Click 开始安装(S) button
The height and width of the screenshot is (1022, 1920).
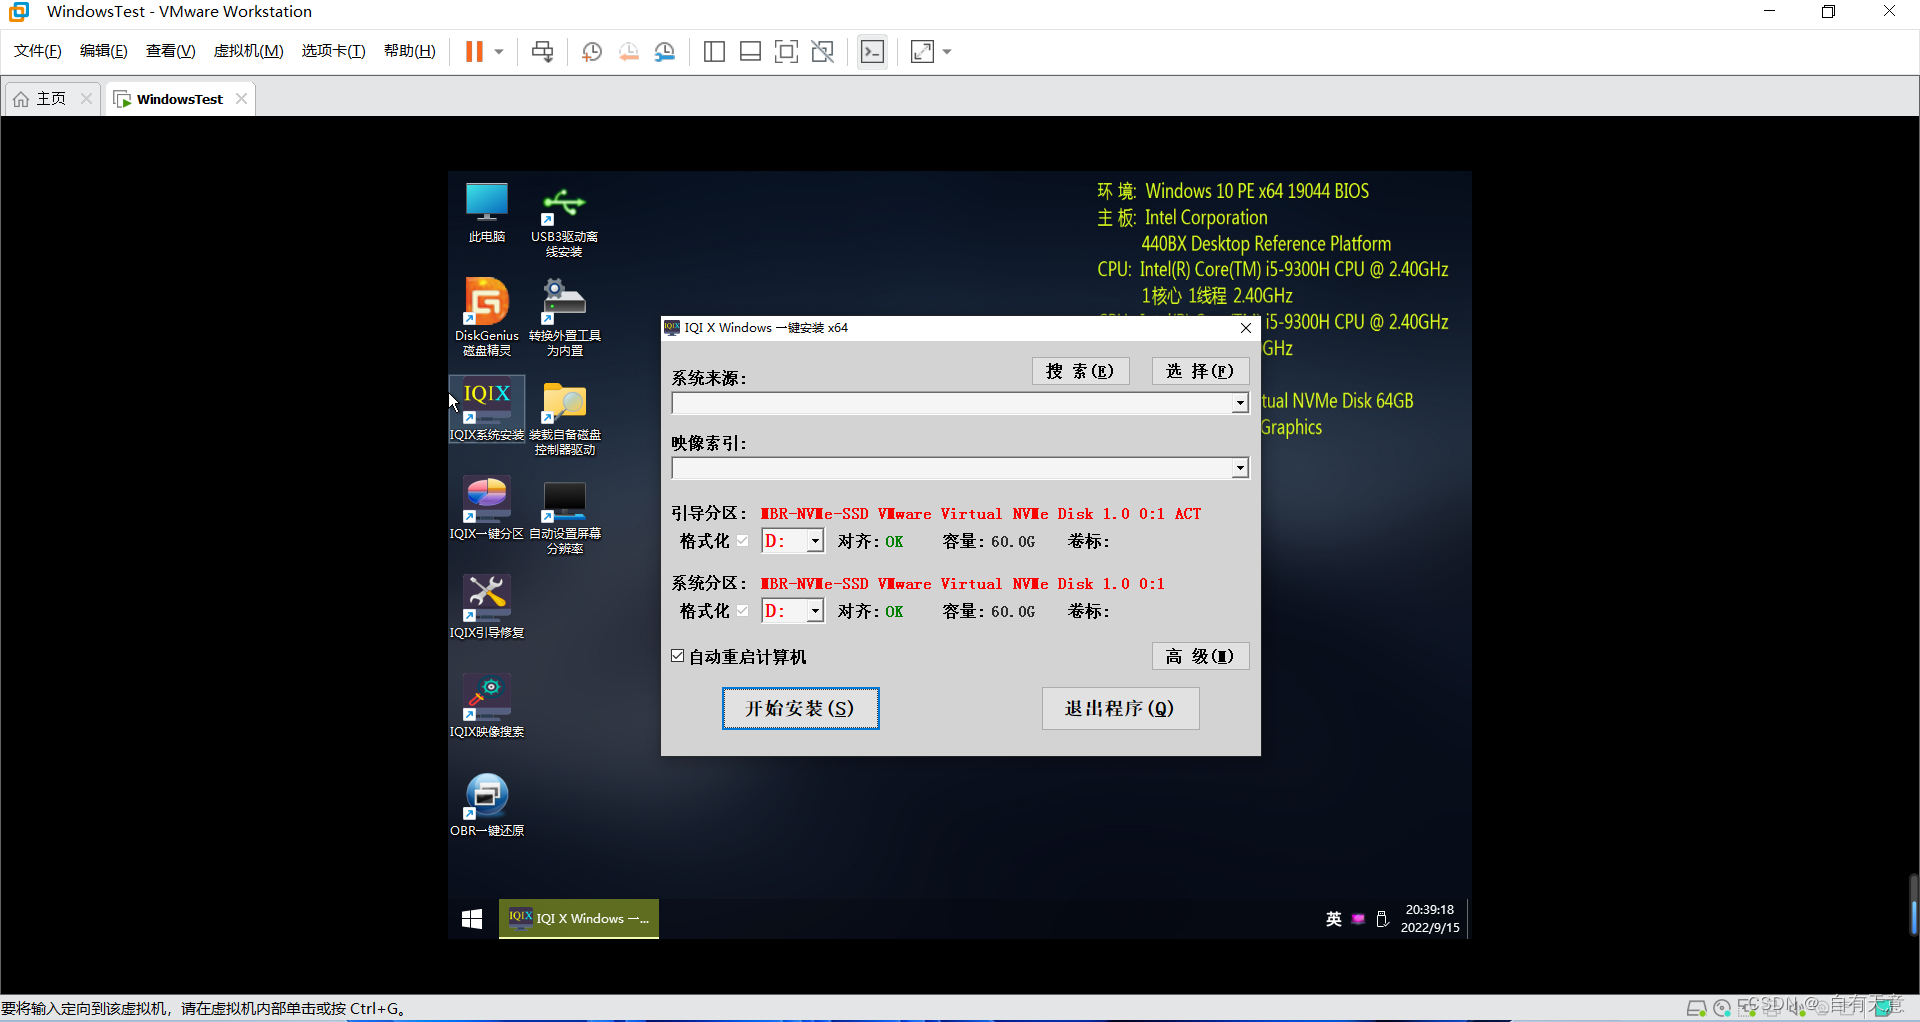tap(800, 708)
